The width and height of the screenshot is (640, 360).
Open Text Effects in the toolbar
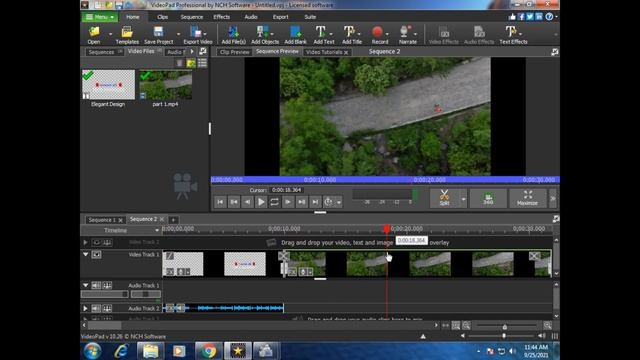coord(513,35)
